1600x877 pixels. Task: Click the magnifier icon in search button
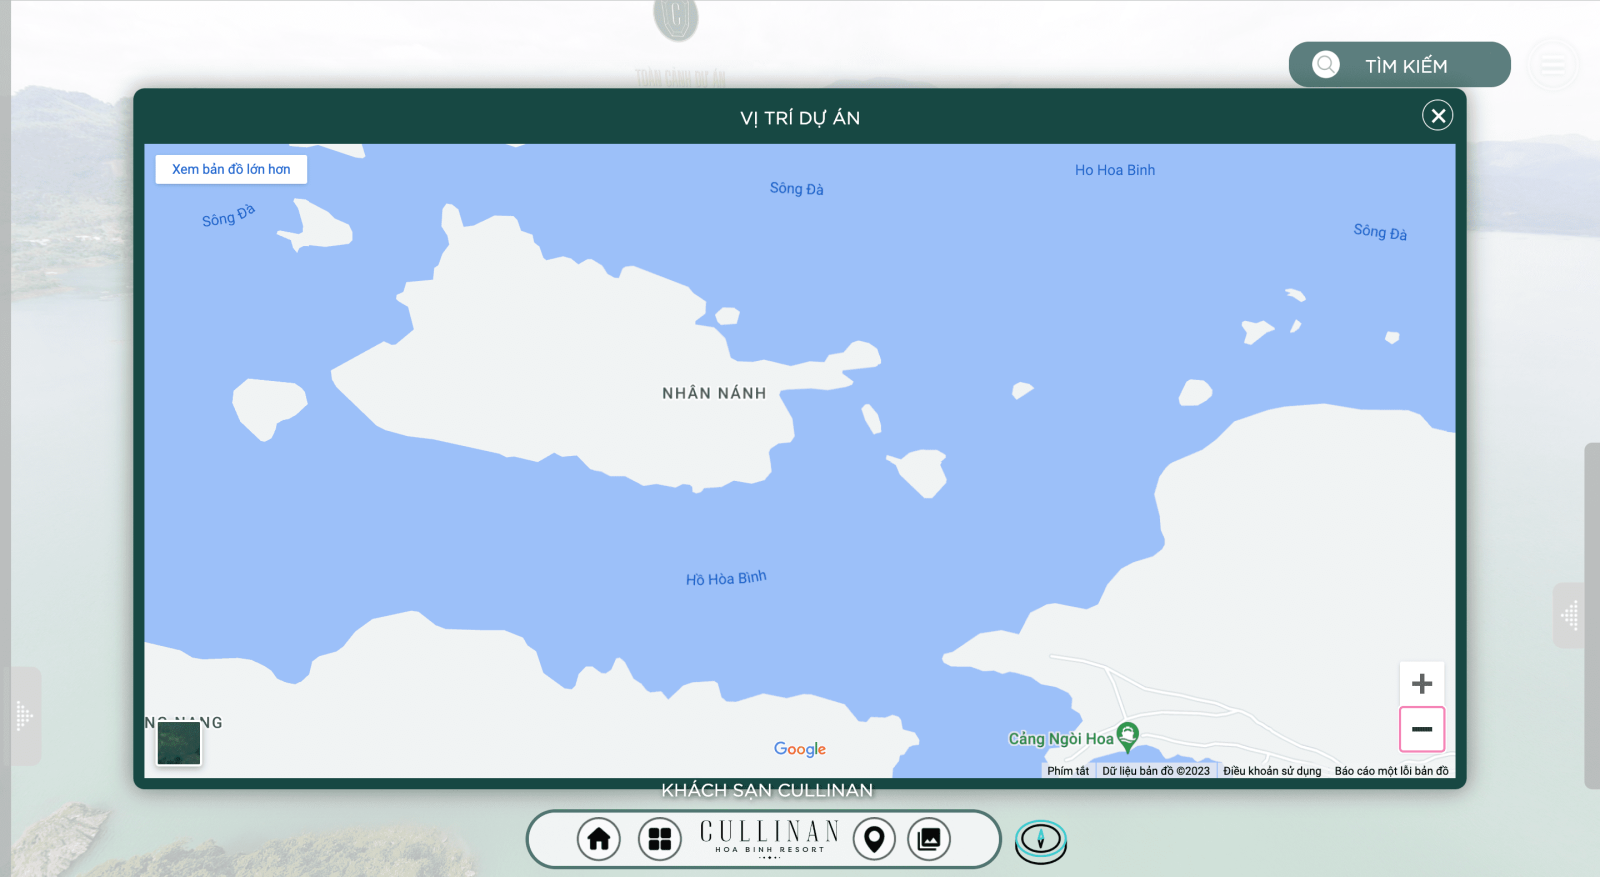pyautogui.click(x=1326, y=65)
